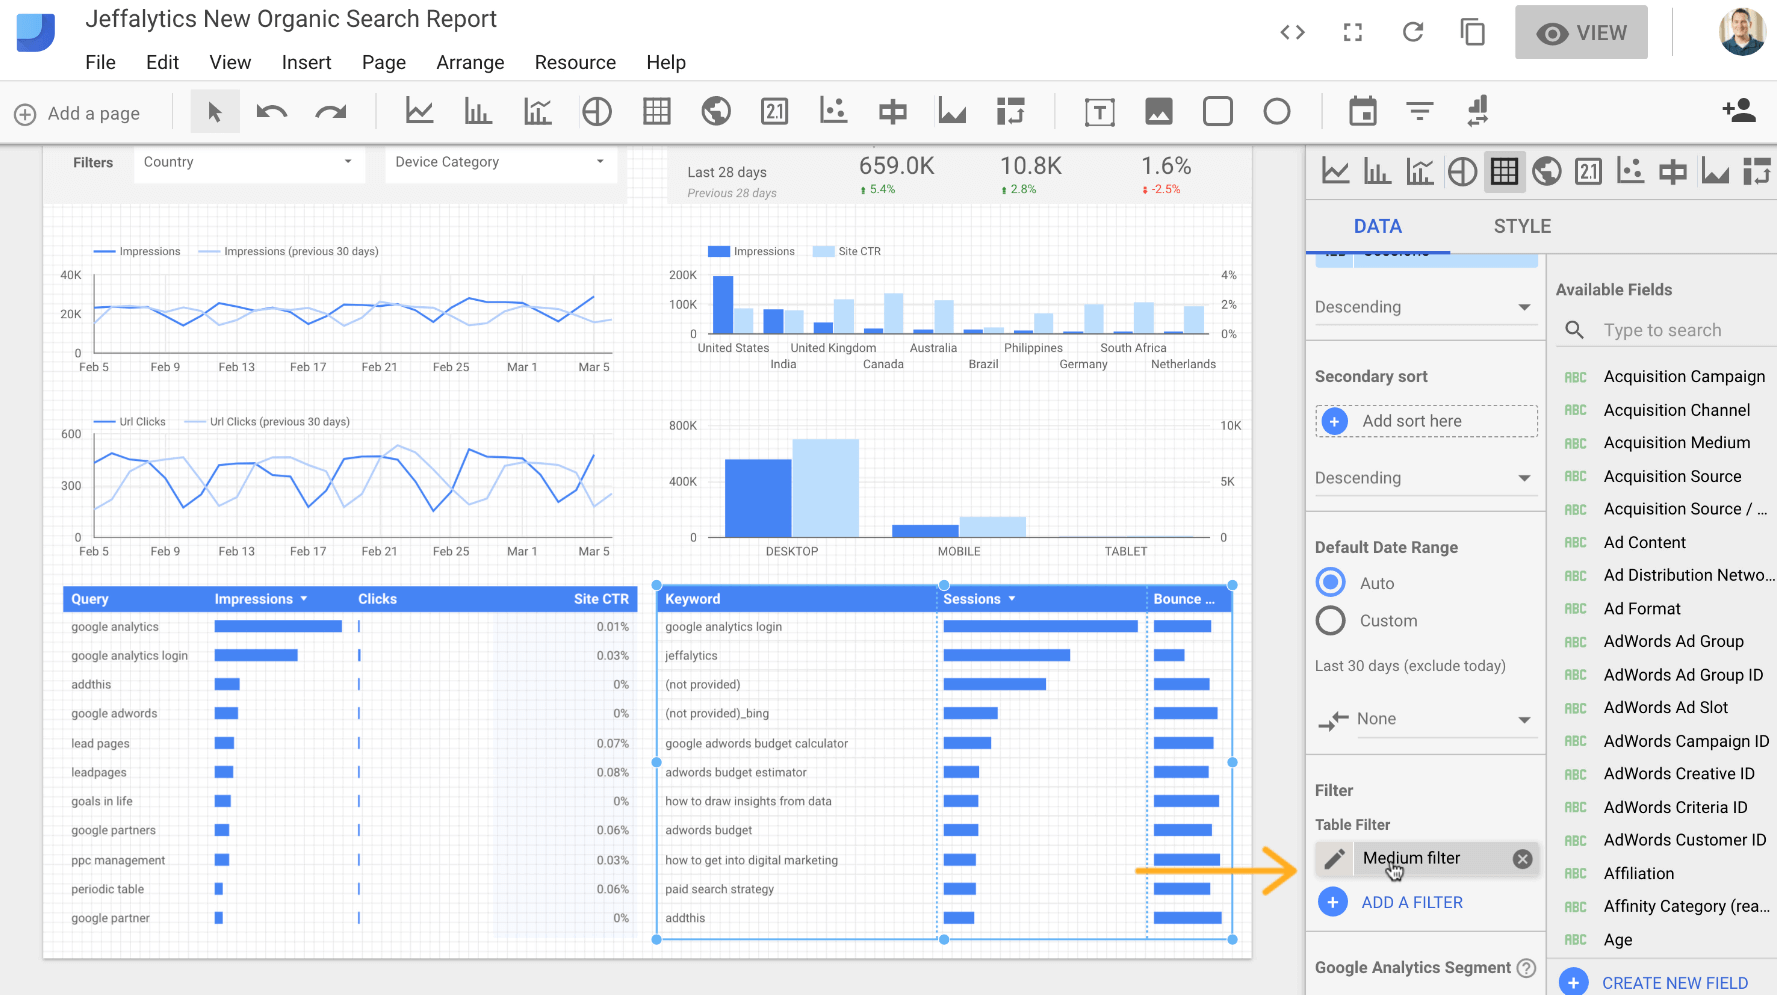Open Google Analytics Segment help icon

pos(1526,968)
